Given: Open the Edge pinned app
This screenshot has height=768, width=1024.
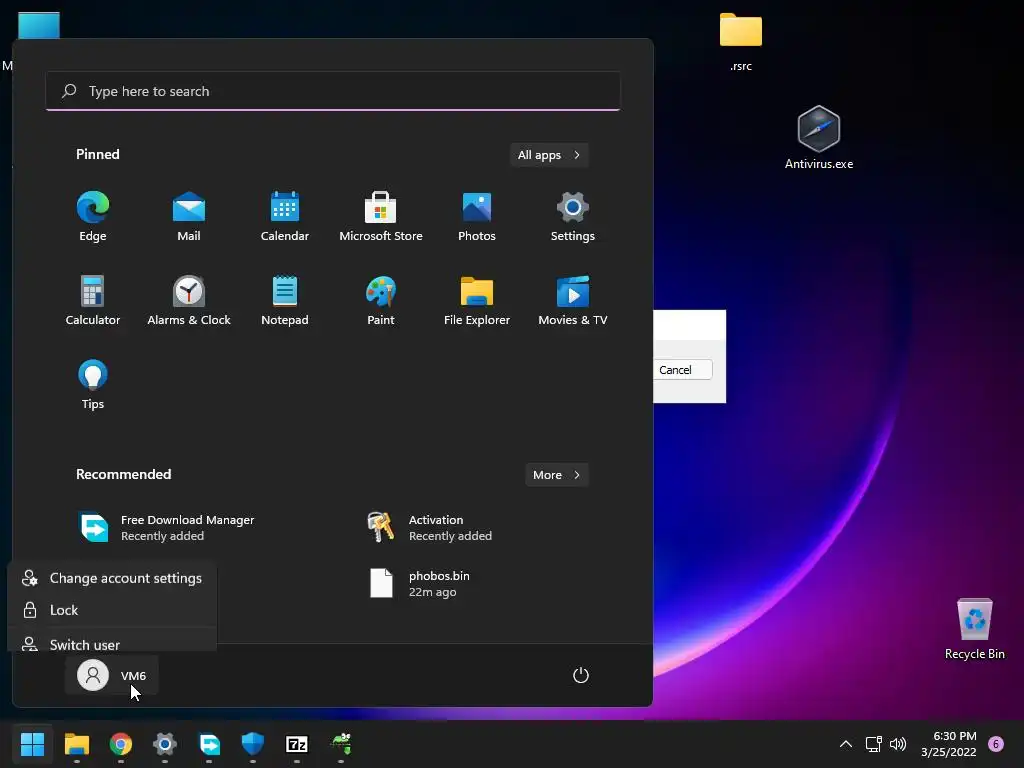Looking at the screenshot, I should [x=93, y=217].
